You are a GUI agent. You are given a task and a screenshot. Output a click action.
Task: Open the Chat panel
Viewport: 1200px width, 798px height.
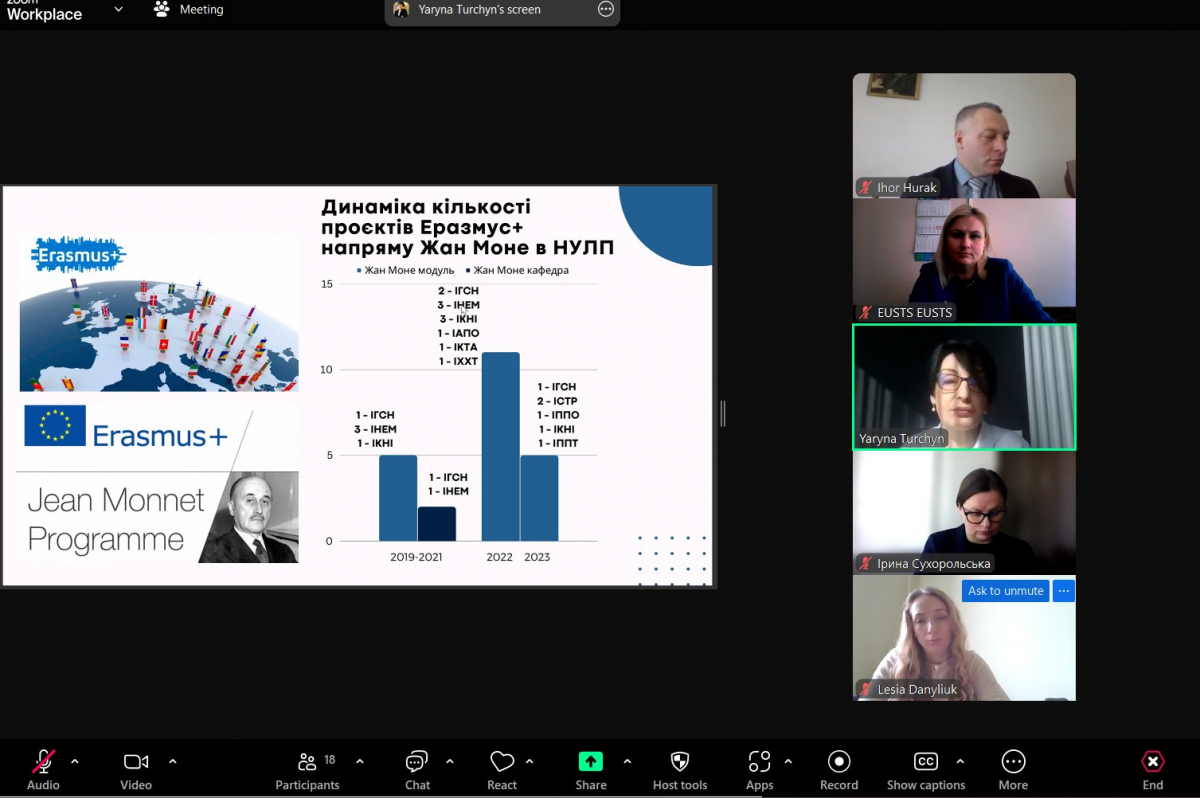pyautogui.click(x=417, y=762)
